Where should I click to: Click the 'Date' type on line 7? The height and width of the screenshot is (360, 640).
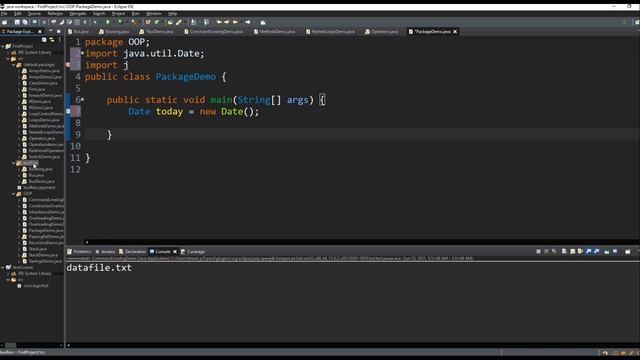click(x=139, y=111)
